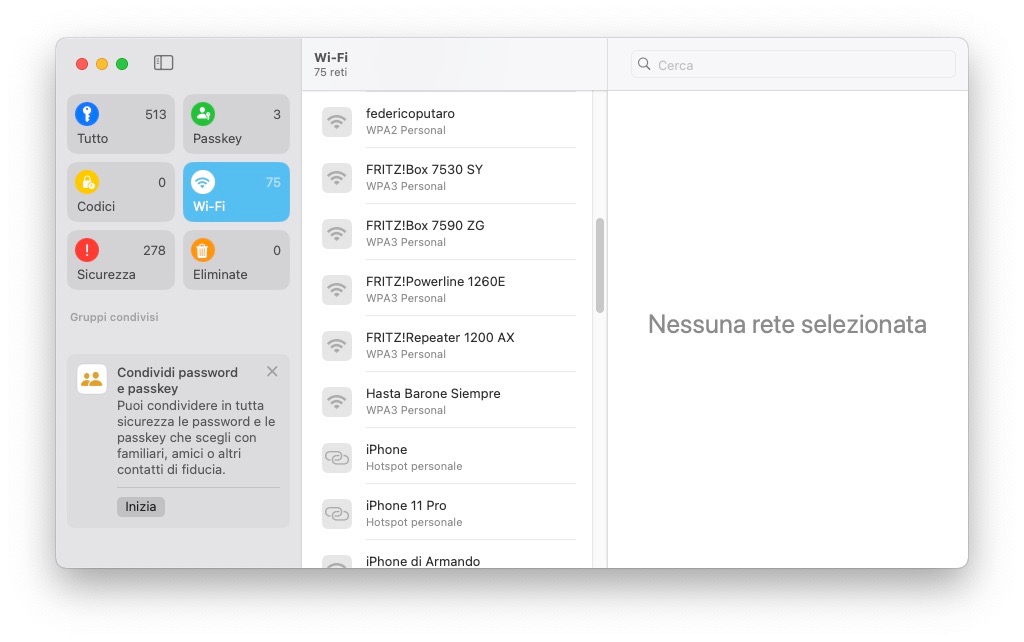This screenshot has height=642, width=1024.
Task: Open the Sicurezza security category
Action: pyautogui.click(x=121, y=260)
